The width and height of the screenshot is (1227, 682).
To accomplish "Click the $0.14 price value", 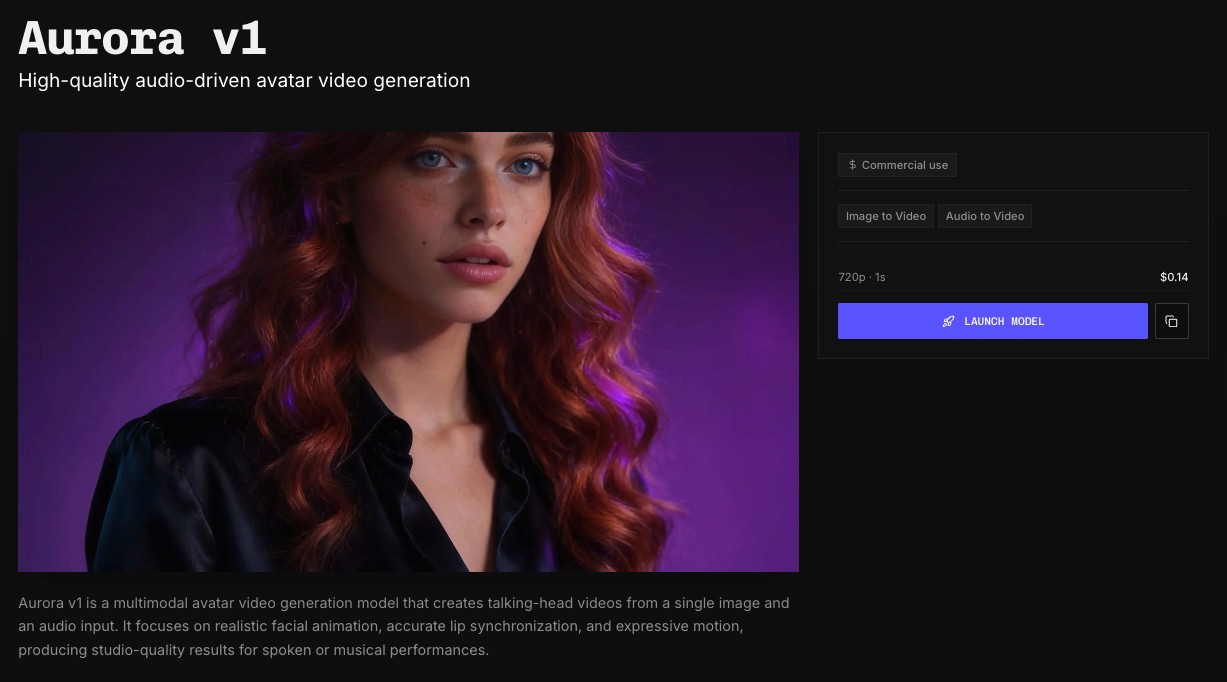I will click(x=1174, y=277).
